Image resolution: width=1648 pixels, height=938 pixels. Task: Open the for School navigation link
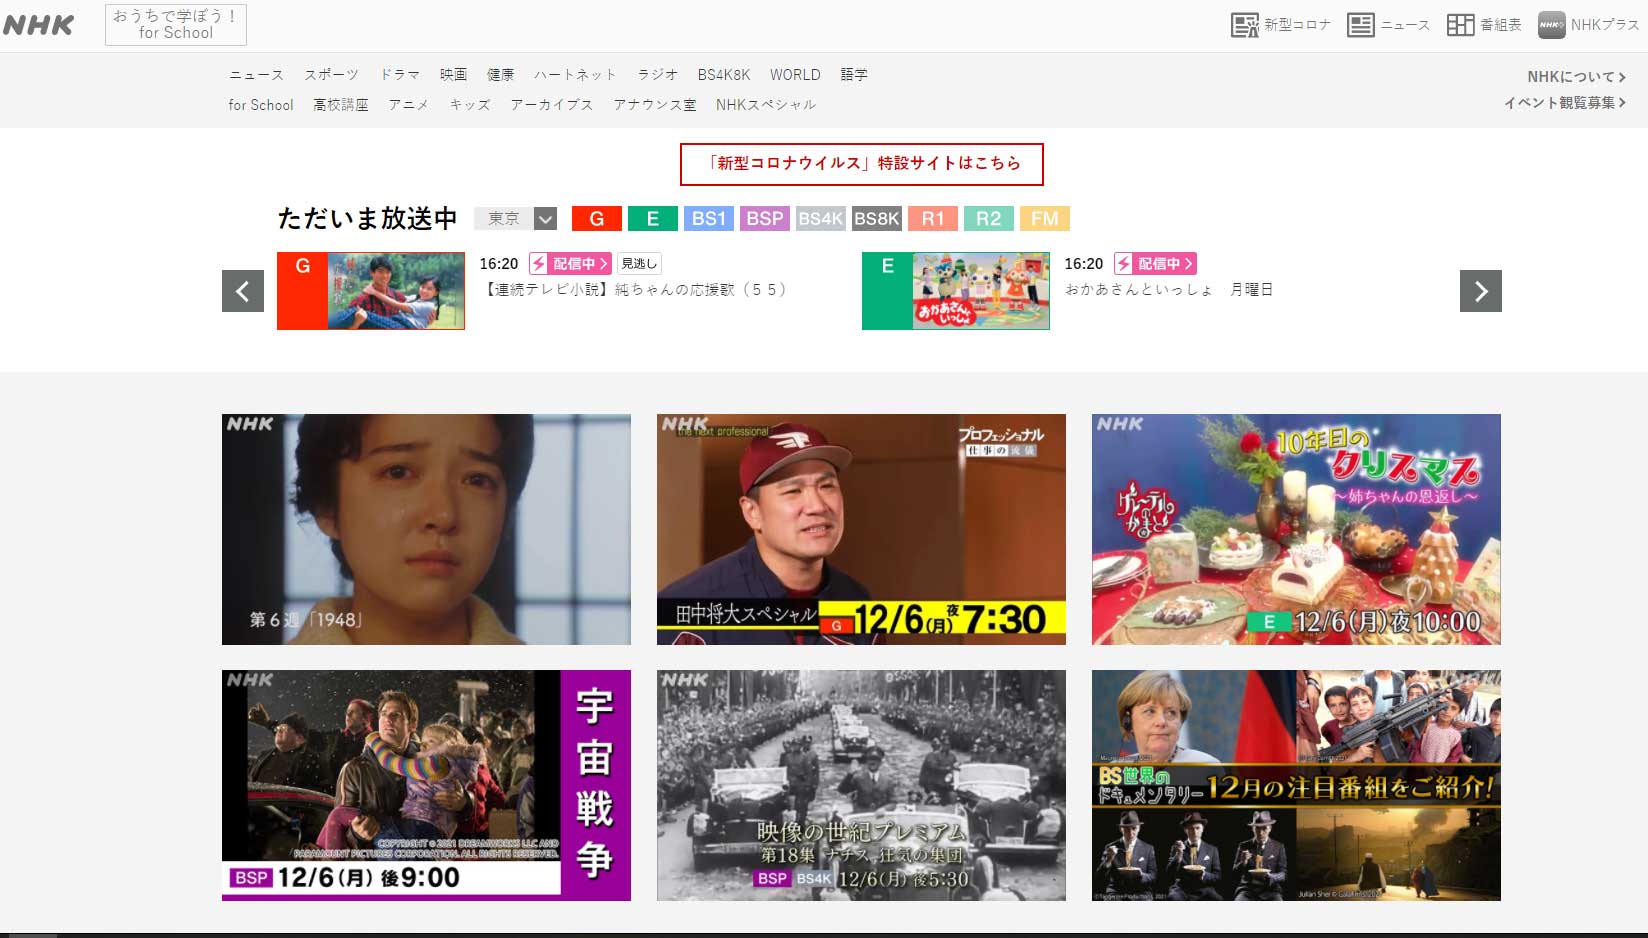(261, 105)
